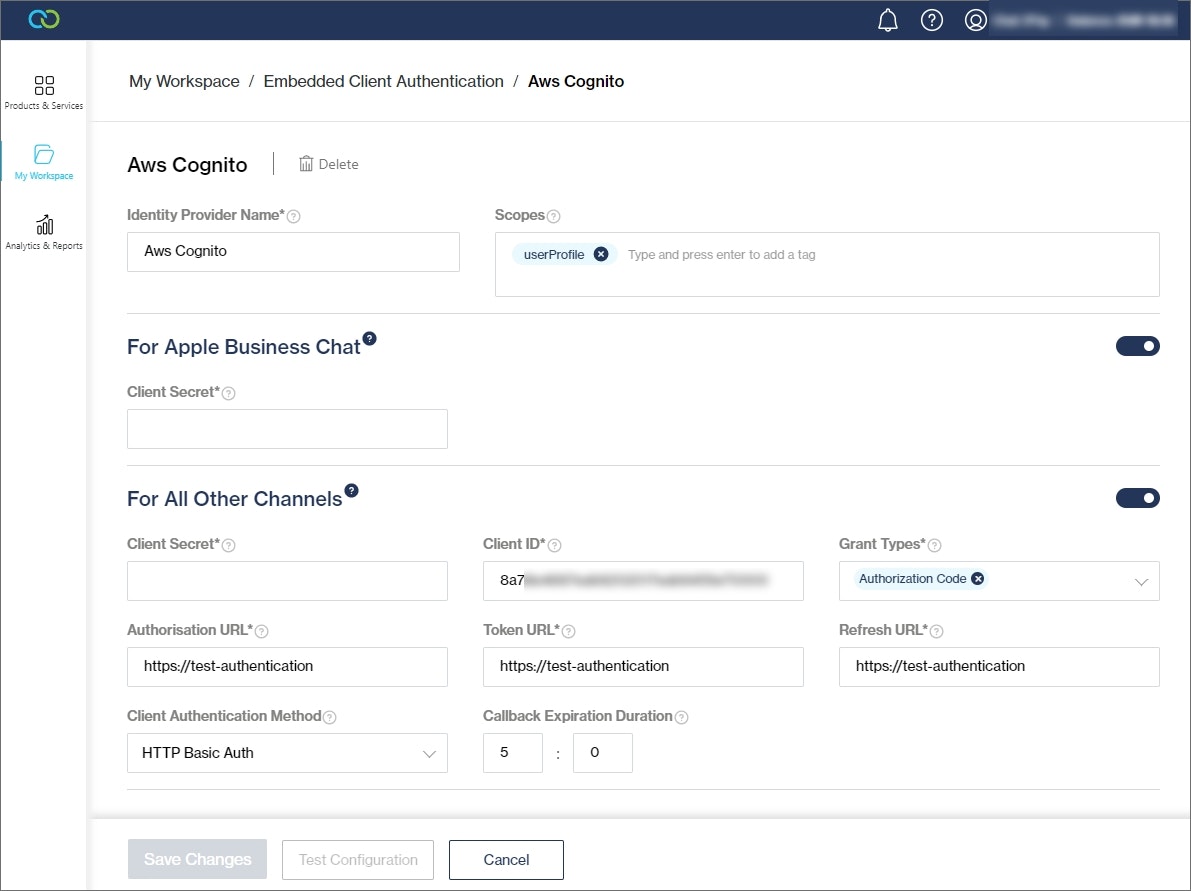Show help for Grant Types
The width and height of the screenshot is (1191, 891).
(935, 545)
